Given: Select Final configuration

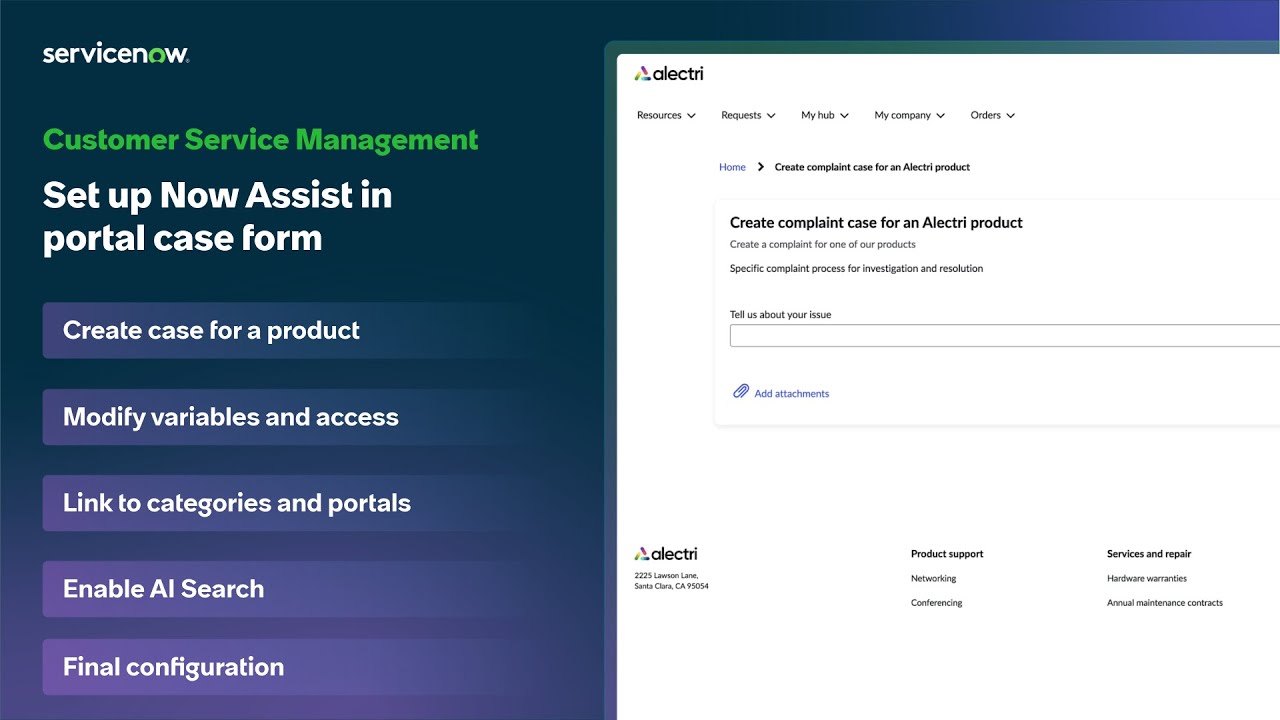Looking at the screenshot, I should click(x=173, y=666).
